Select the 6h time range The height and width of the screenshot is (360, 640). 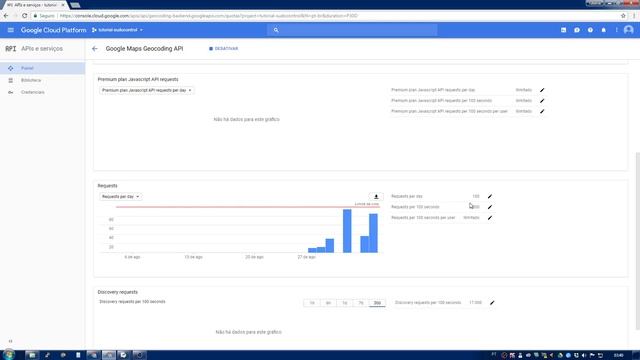[x=328, y=303]
